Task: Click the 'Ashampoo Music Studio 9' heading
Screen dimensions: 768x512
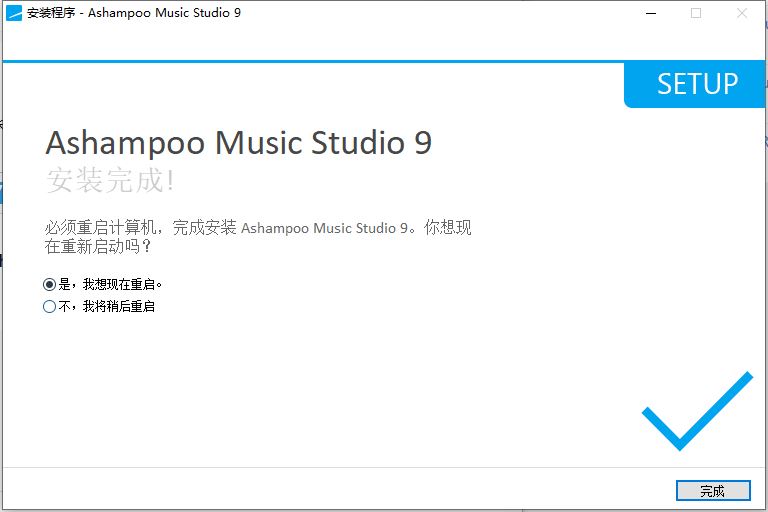Action: coord(239,143)
